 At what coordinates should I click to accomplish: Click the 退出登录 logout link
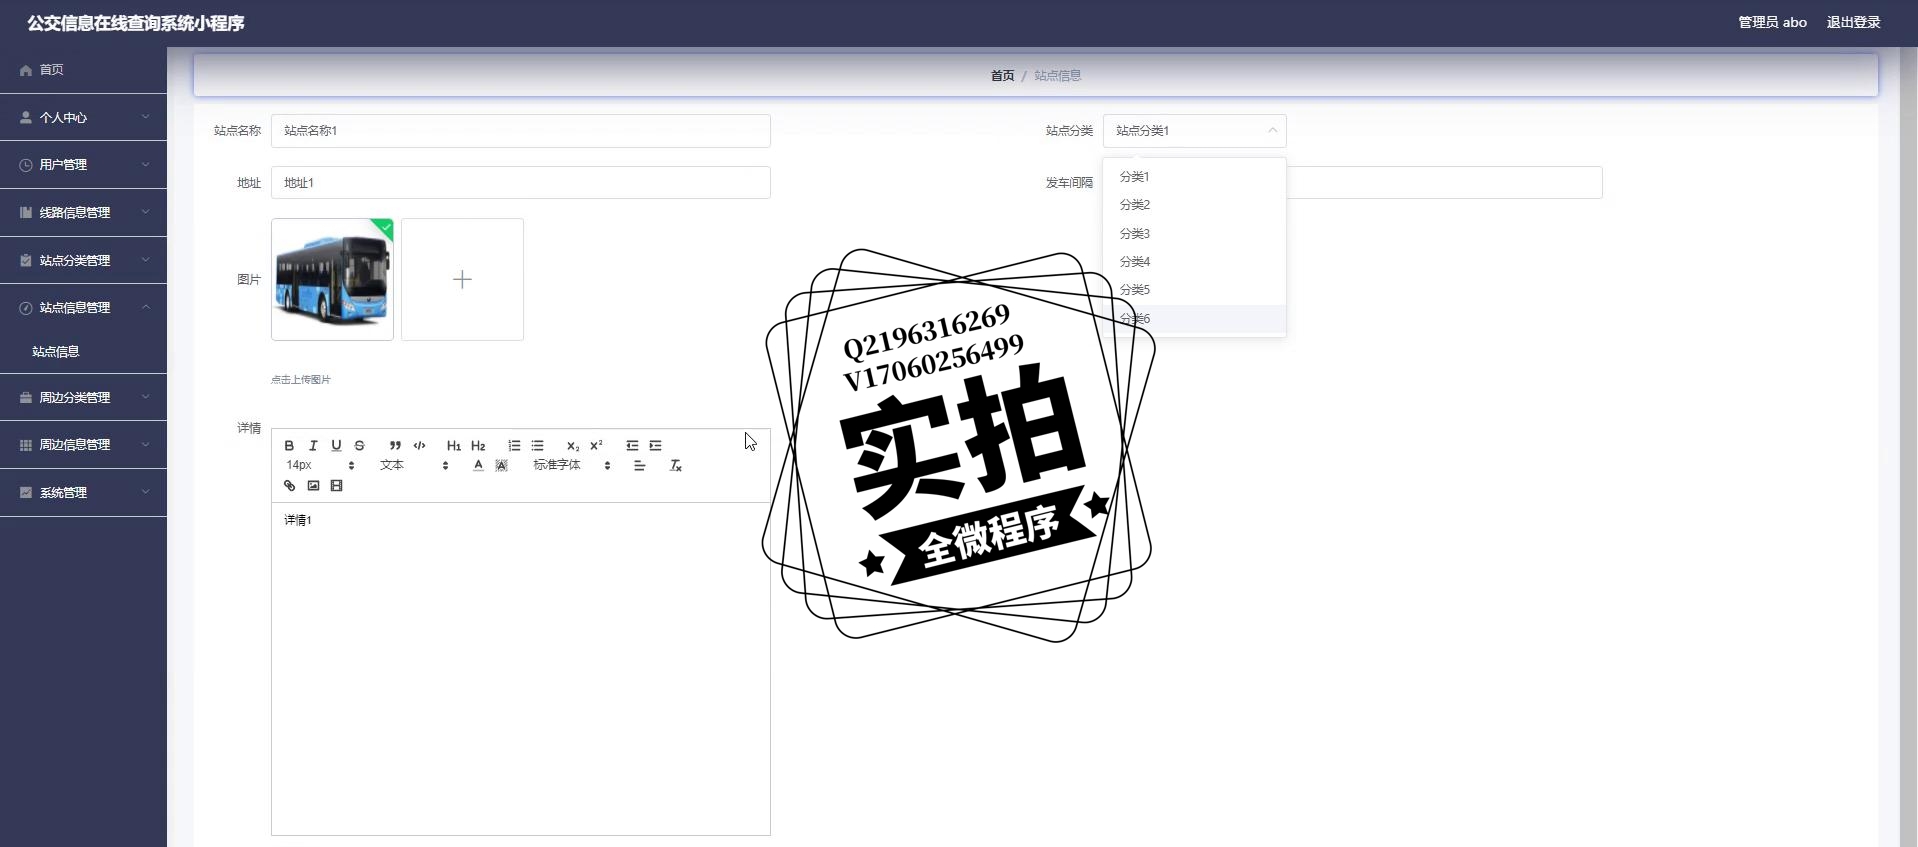pos(1853,22)
